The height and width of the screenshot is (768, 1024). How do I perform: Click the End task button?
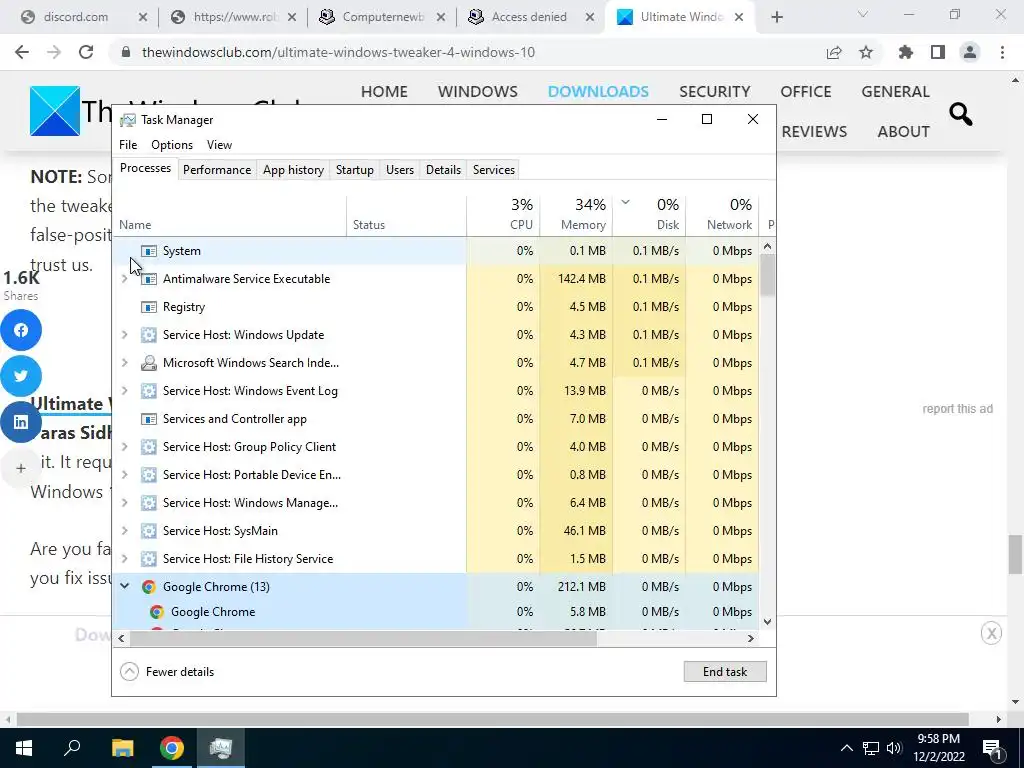(725, 671)
